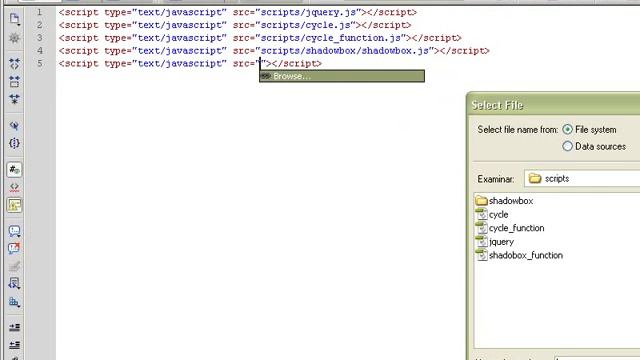Click the Remove Comment icon
The image size is (640, 360).
tap(14, 249)
